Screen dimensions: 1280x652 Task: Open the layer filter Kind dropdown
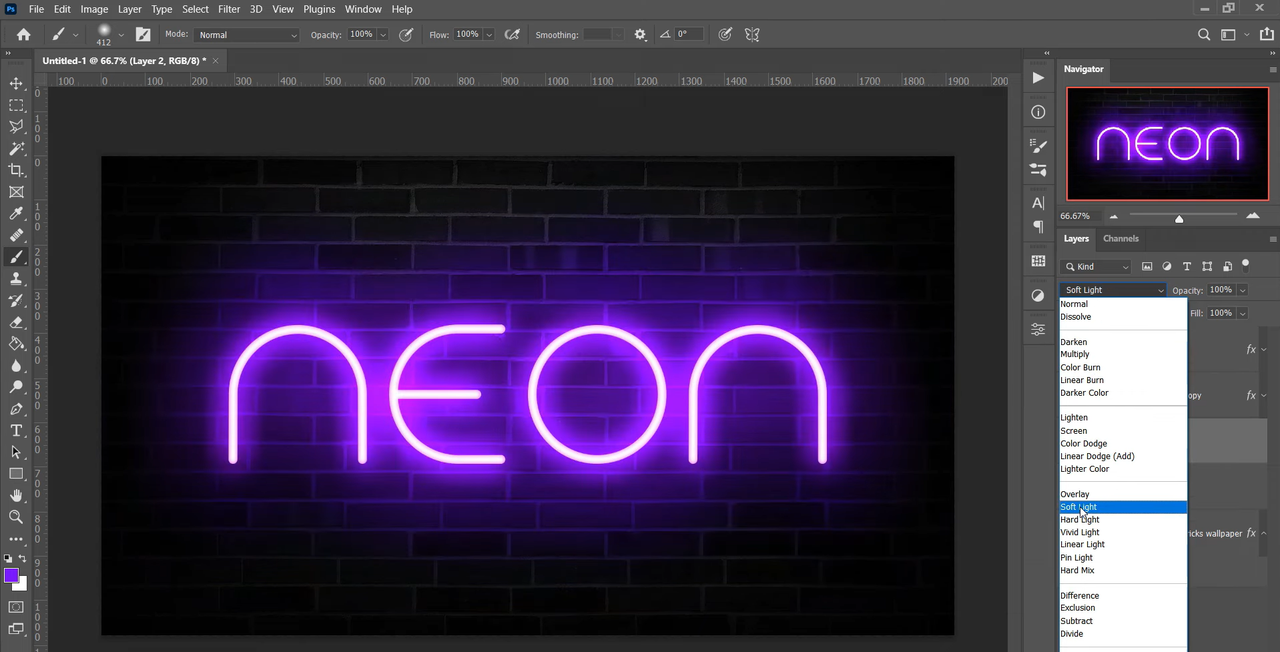(x=1096, y=266)
